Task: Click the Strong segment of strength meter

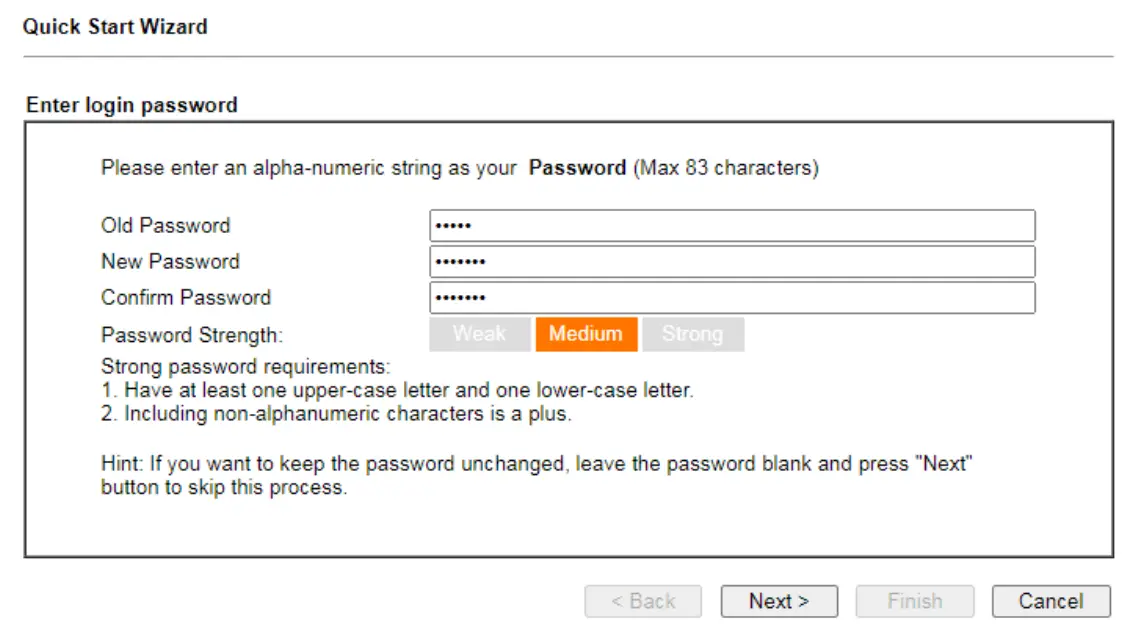Action: point(694,334)
